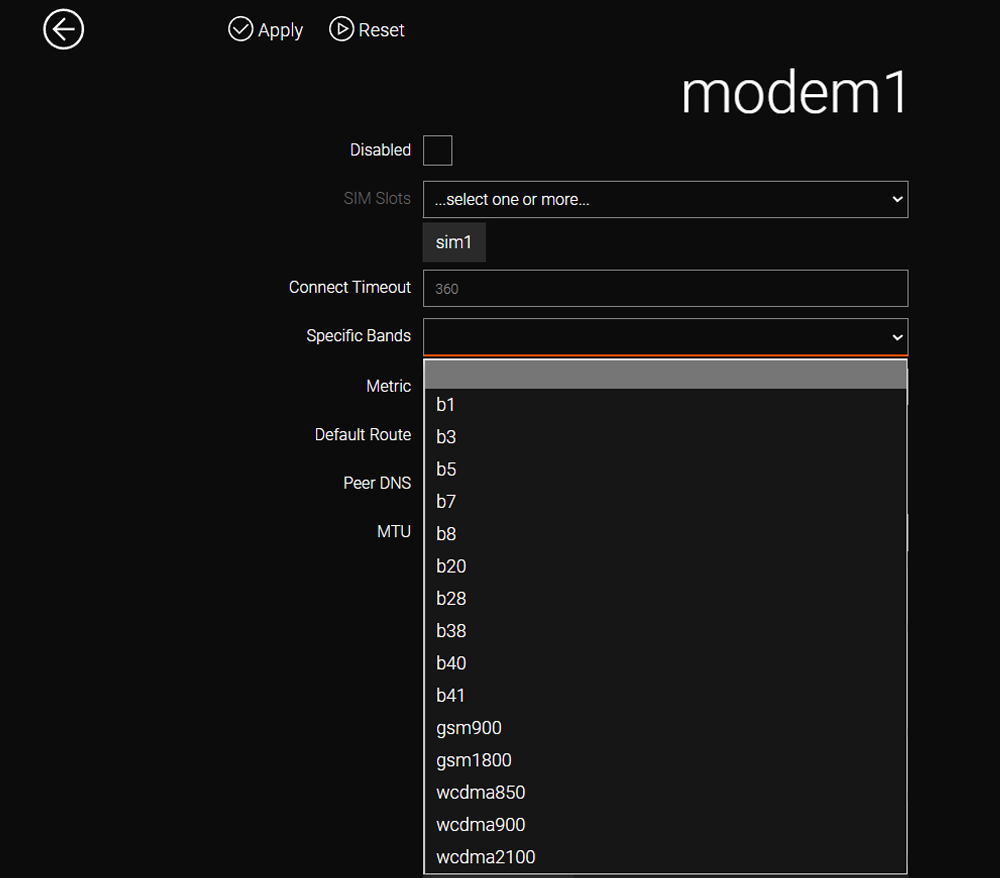Pick wcdma2100 from the bands list
Screen dimensions: 1000x878
(665, 857)
